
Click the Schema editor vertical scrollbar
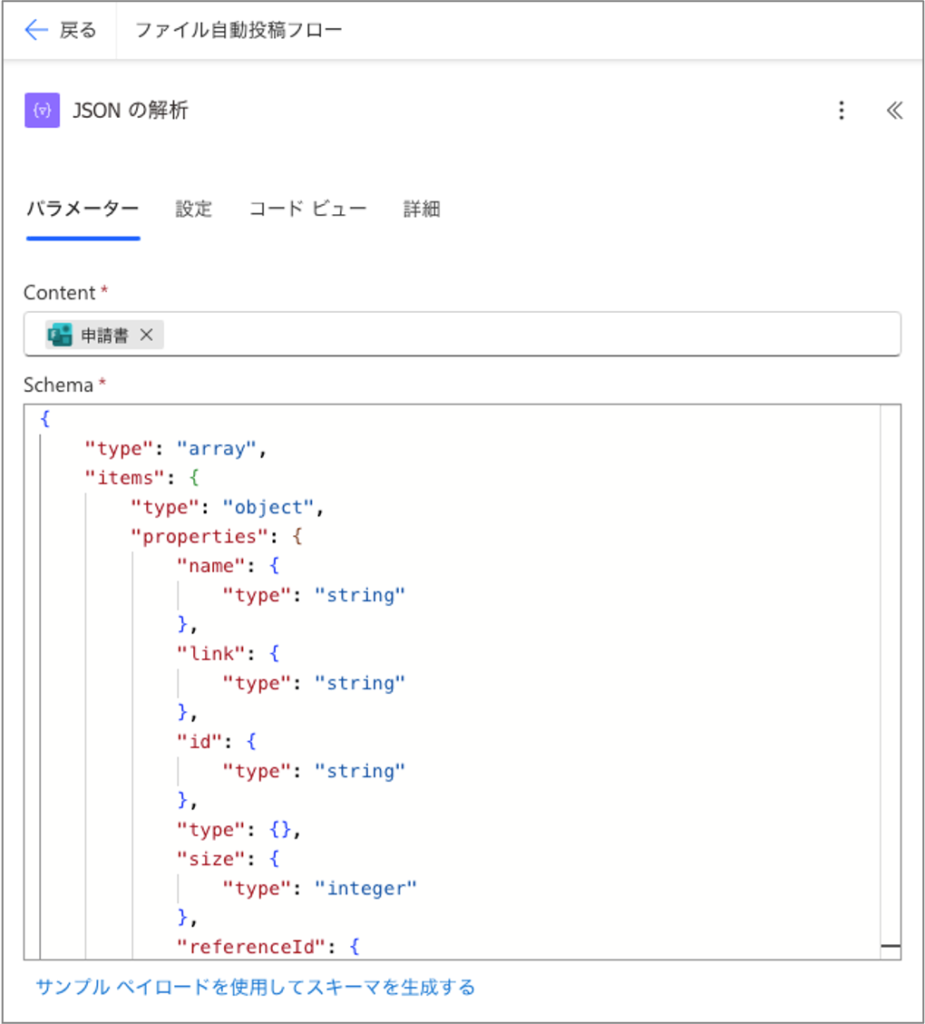(x=890, y=680)
